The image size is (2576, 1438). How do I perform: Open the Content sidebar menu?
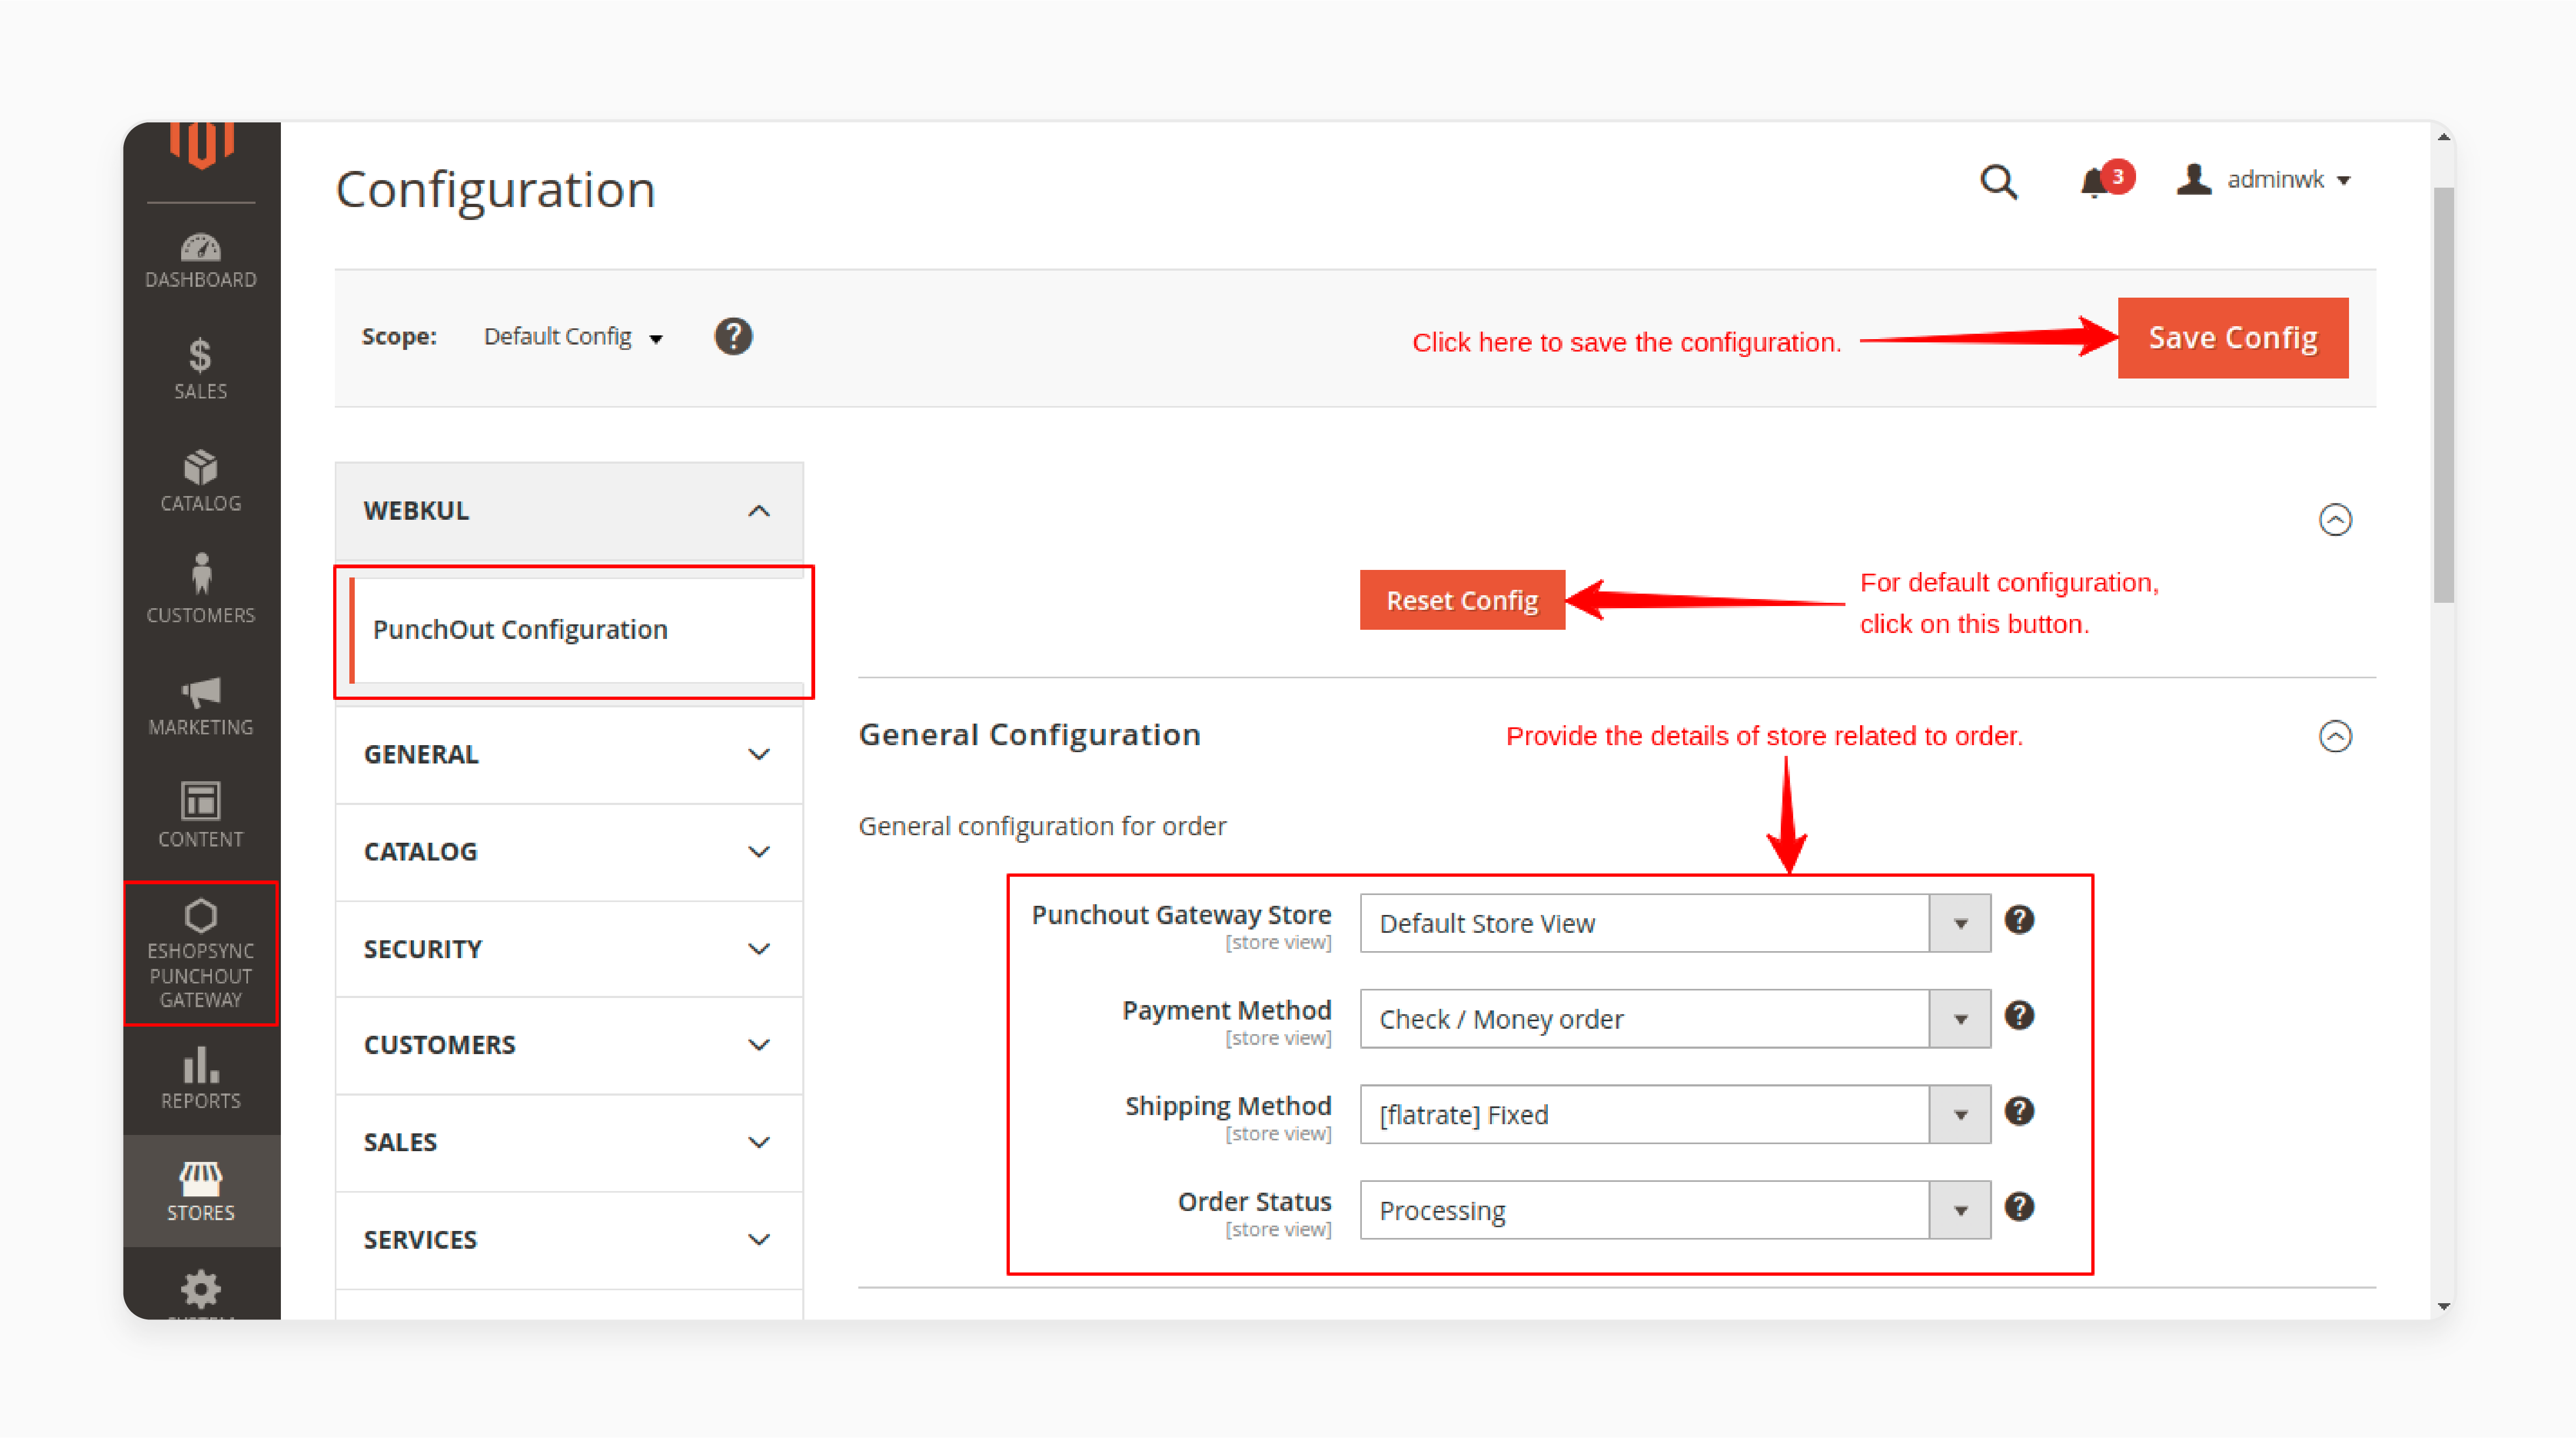201,815
